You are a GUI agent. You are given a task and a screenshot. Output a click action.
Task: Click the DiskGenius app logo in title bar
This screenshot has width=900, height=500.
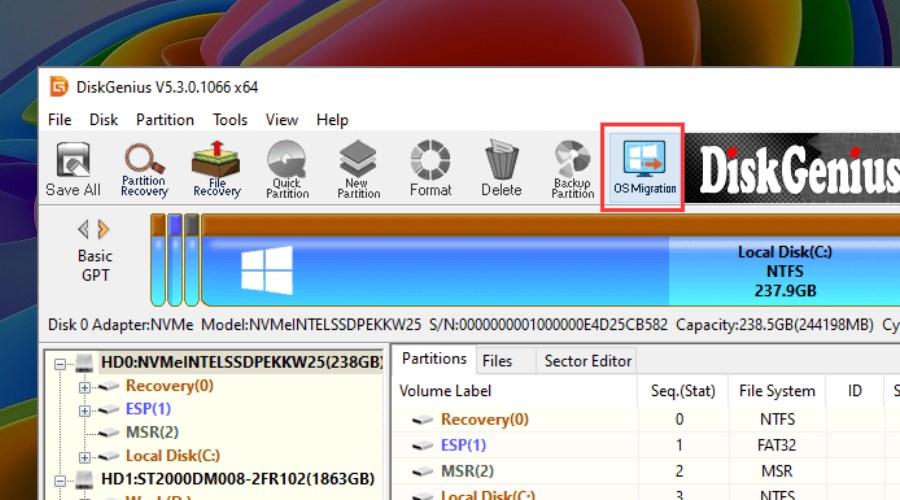(59, 87)
